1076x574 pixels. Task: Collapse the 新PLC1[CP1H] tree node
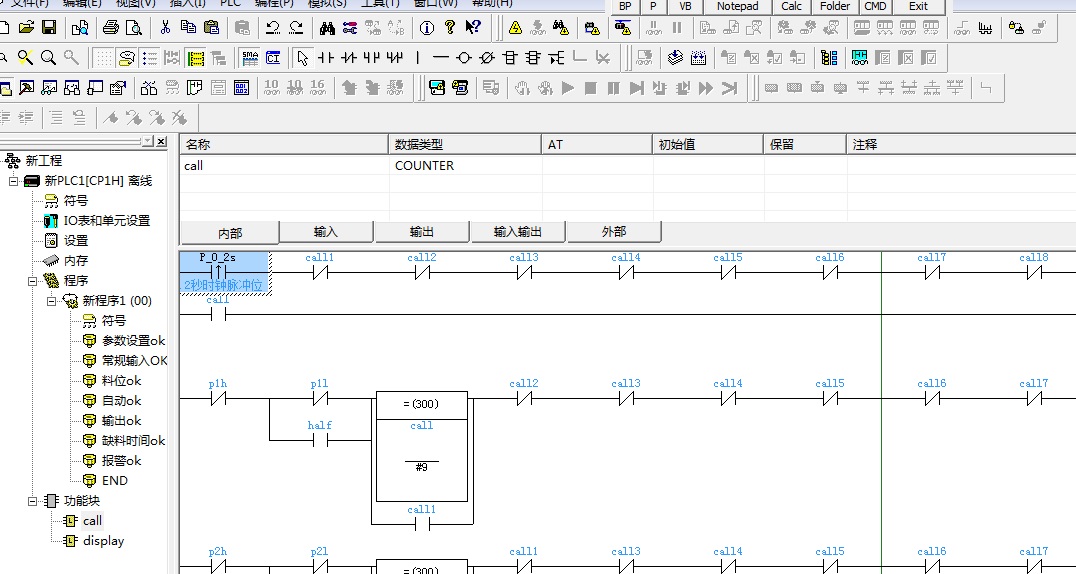[x=14, y=181]
